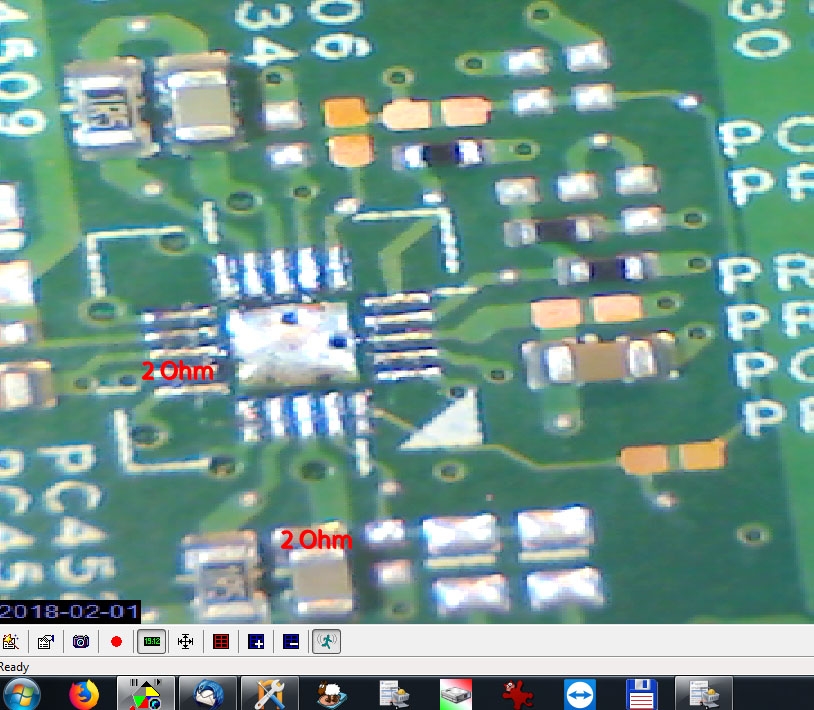The width and height of the screenshot is (814, 710).
Task: Take a snapshot with the camera icon
Action: [81, 642]
